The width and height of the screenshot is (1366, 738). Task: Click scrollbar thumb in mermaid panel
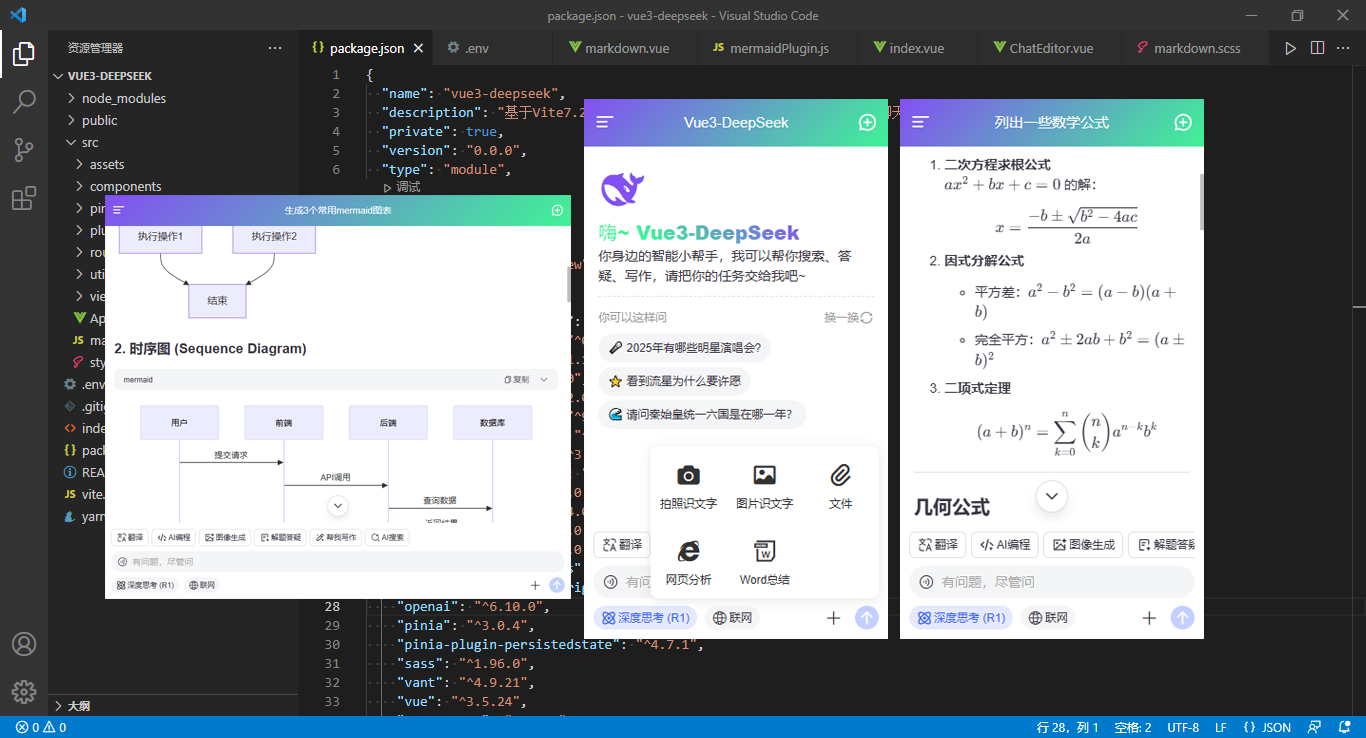pos(569,285)
